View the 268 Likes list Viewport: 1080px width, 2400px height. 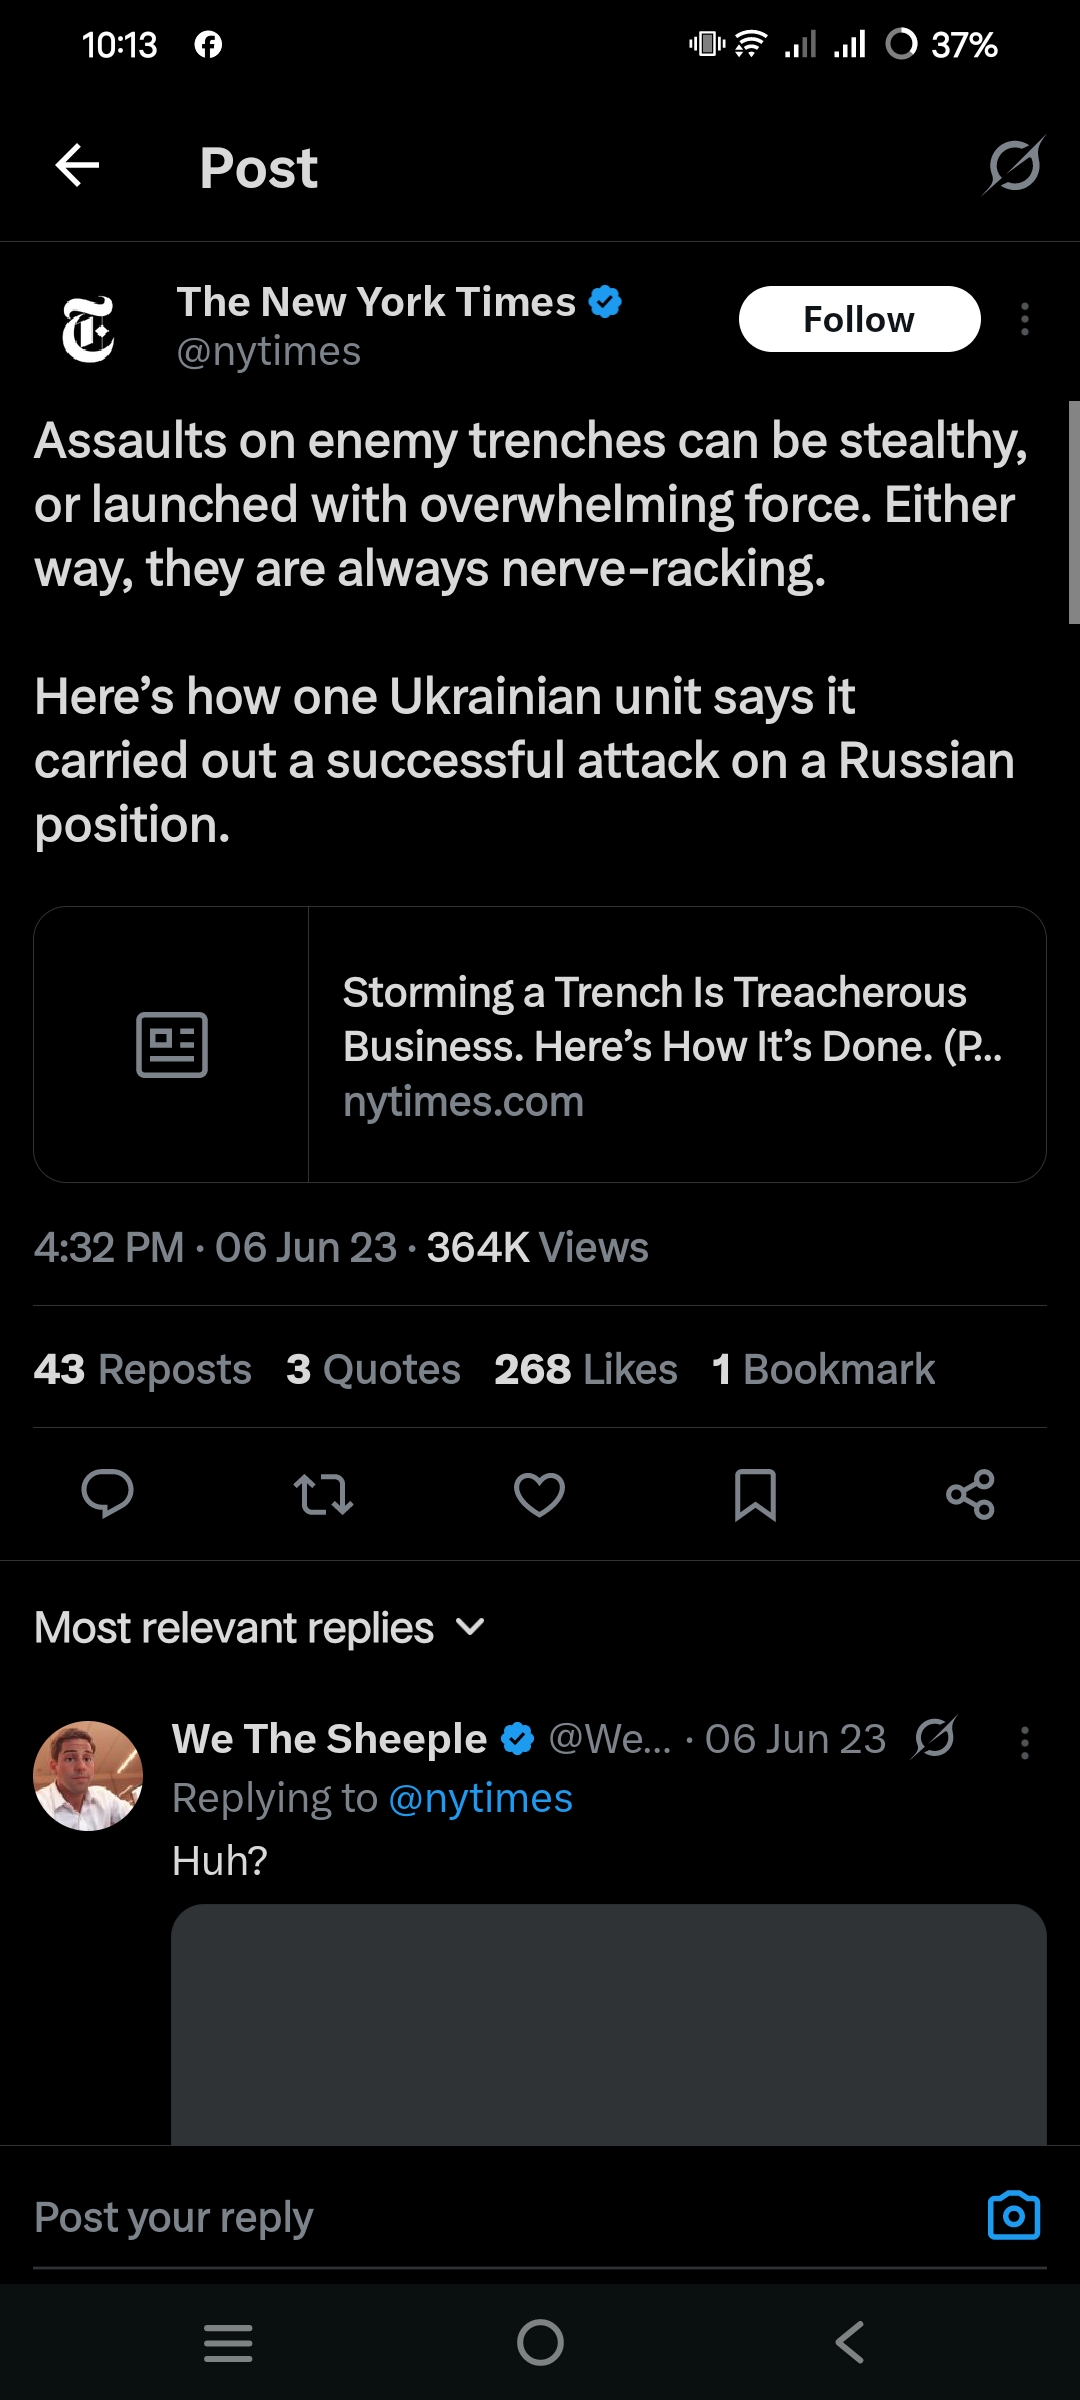pyautogui.click(x=586, y=1369)
